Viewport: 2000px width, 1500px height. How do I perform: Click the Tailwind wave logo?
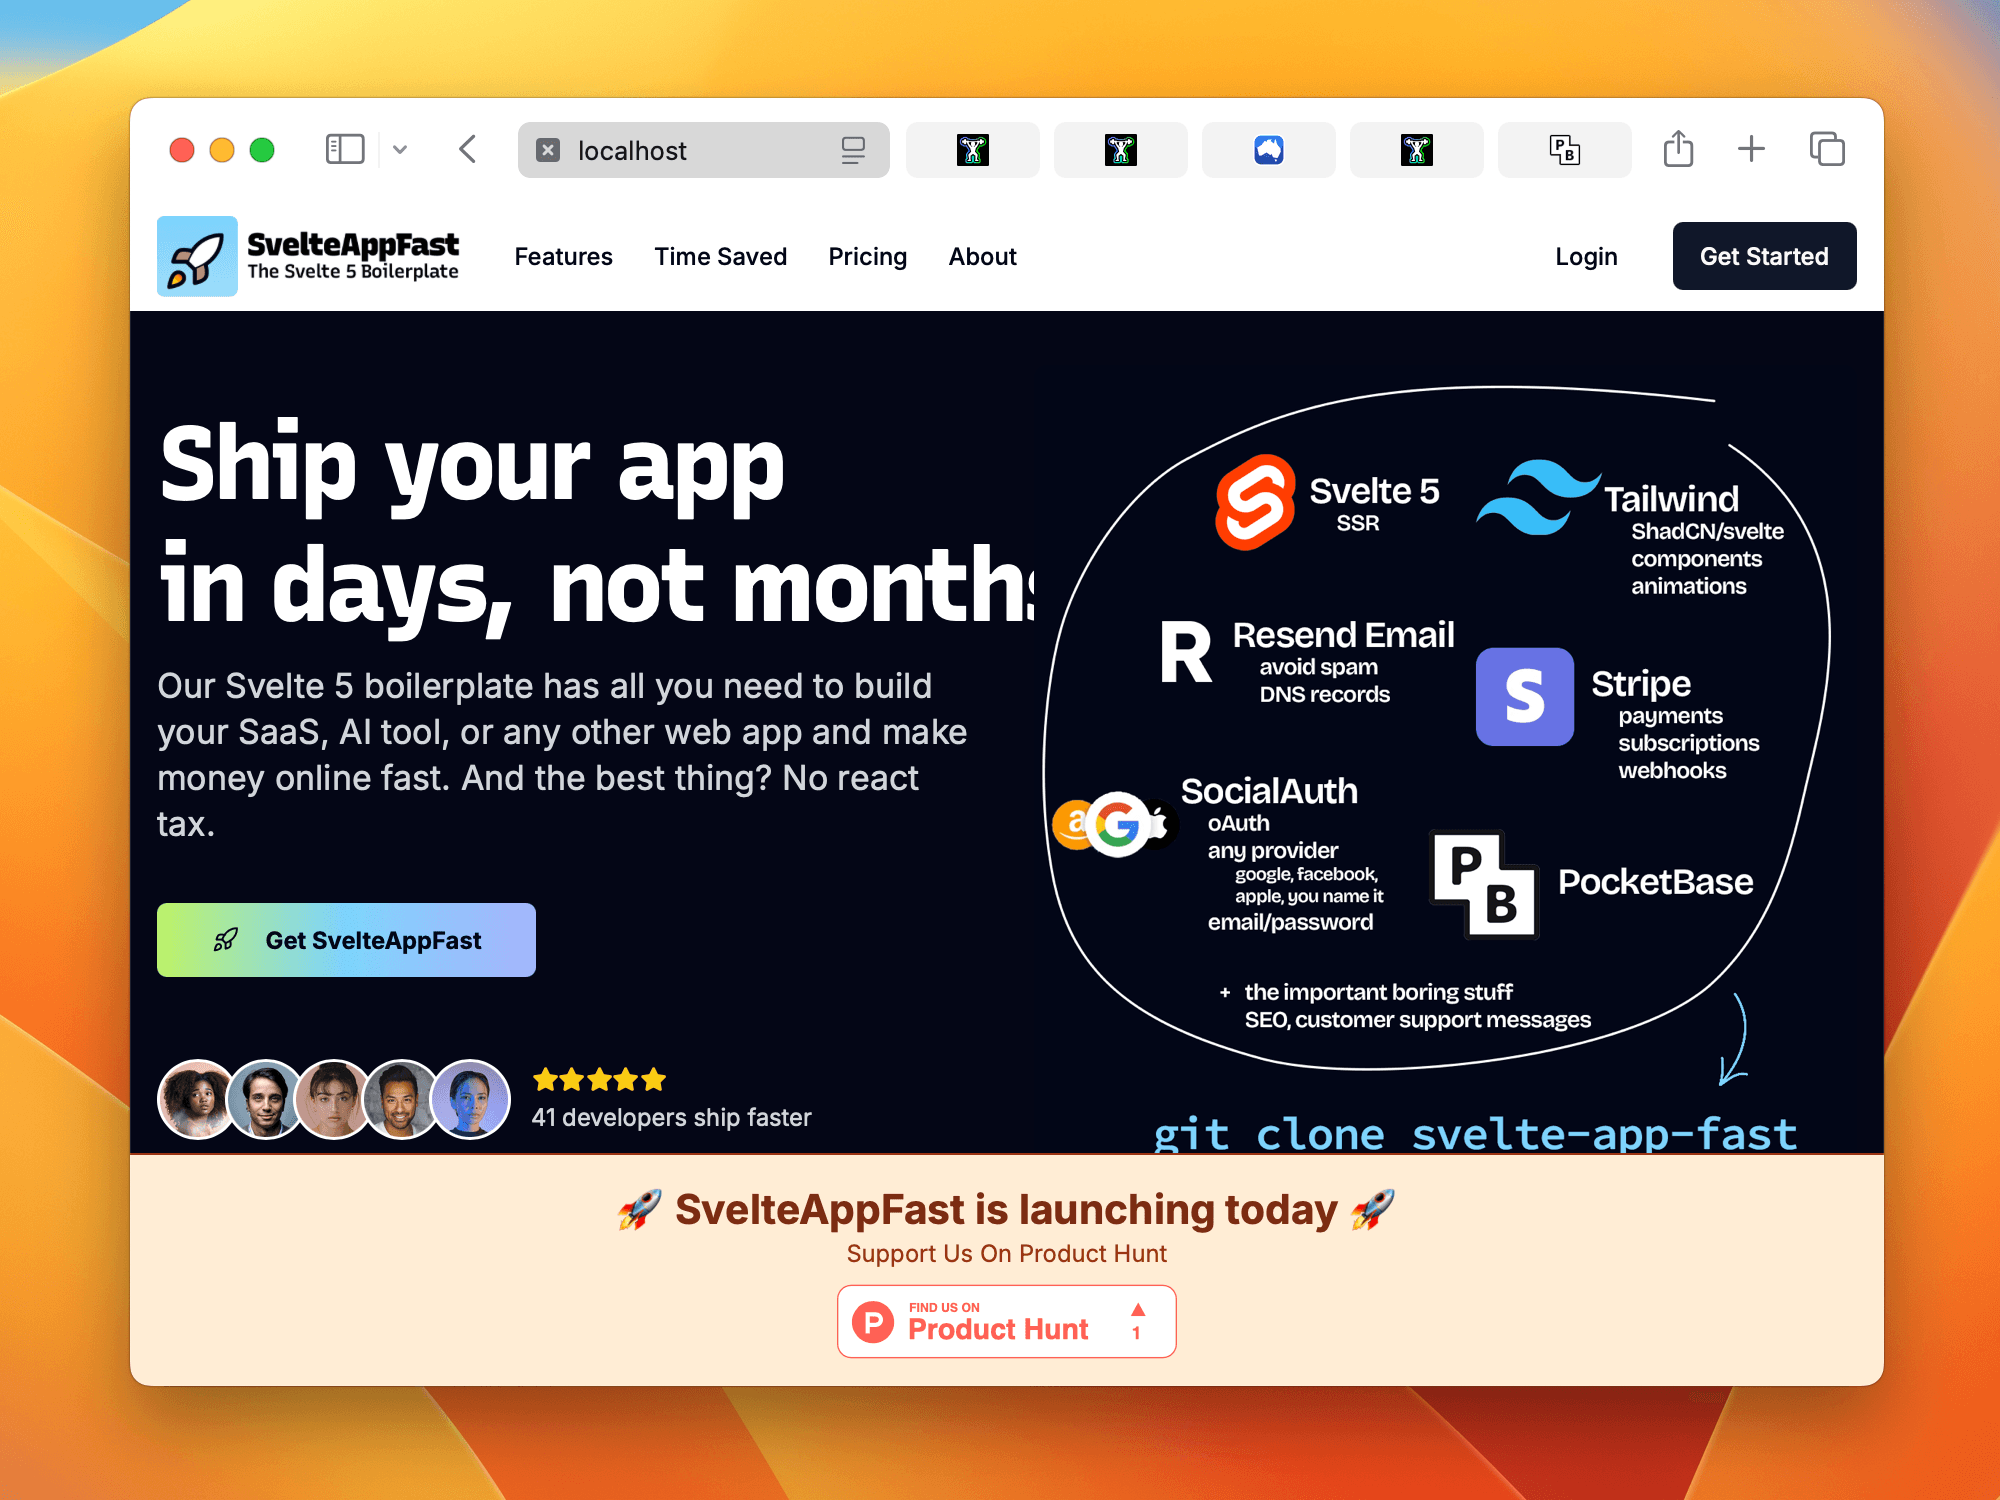click(x=1538, y=497)
